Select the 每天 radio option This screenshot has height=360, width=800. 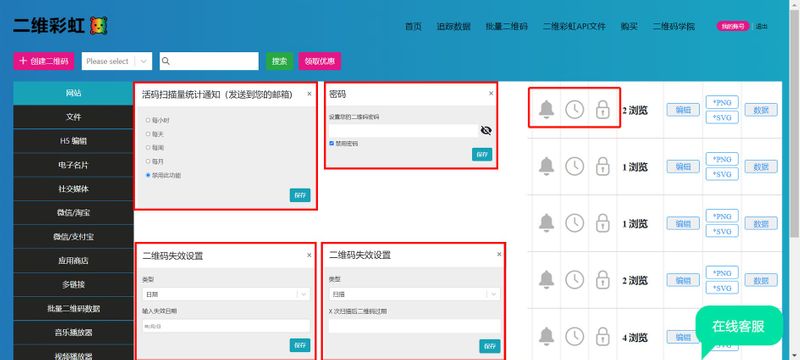(148, 134)
